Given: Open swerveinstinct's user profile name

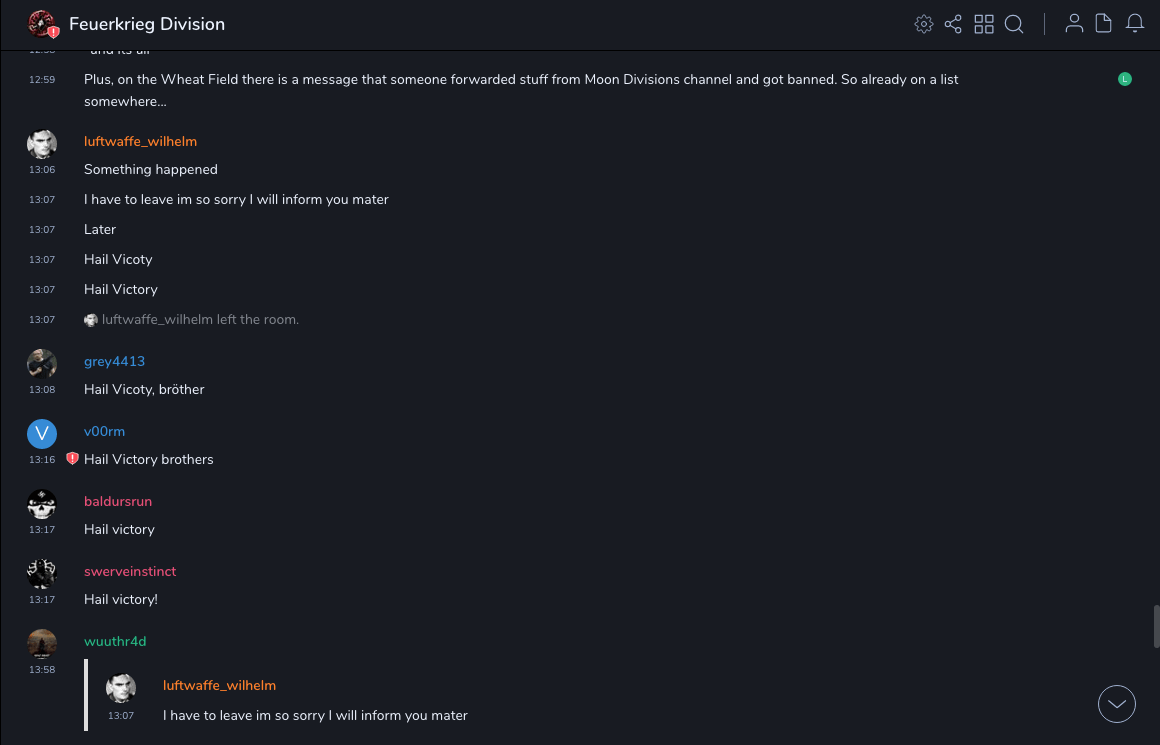Looking at the screenshot, I should click(x=130, y=571).
